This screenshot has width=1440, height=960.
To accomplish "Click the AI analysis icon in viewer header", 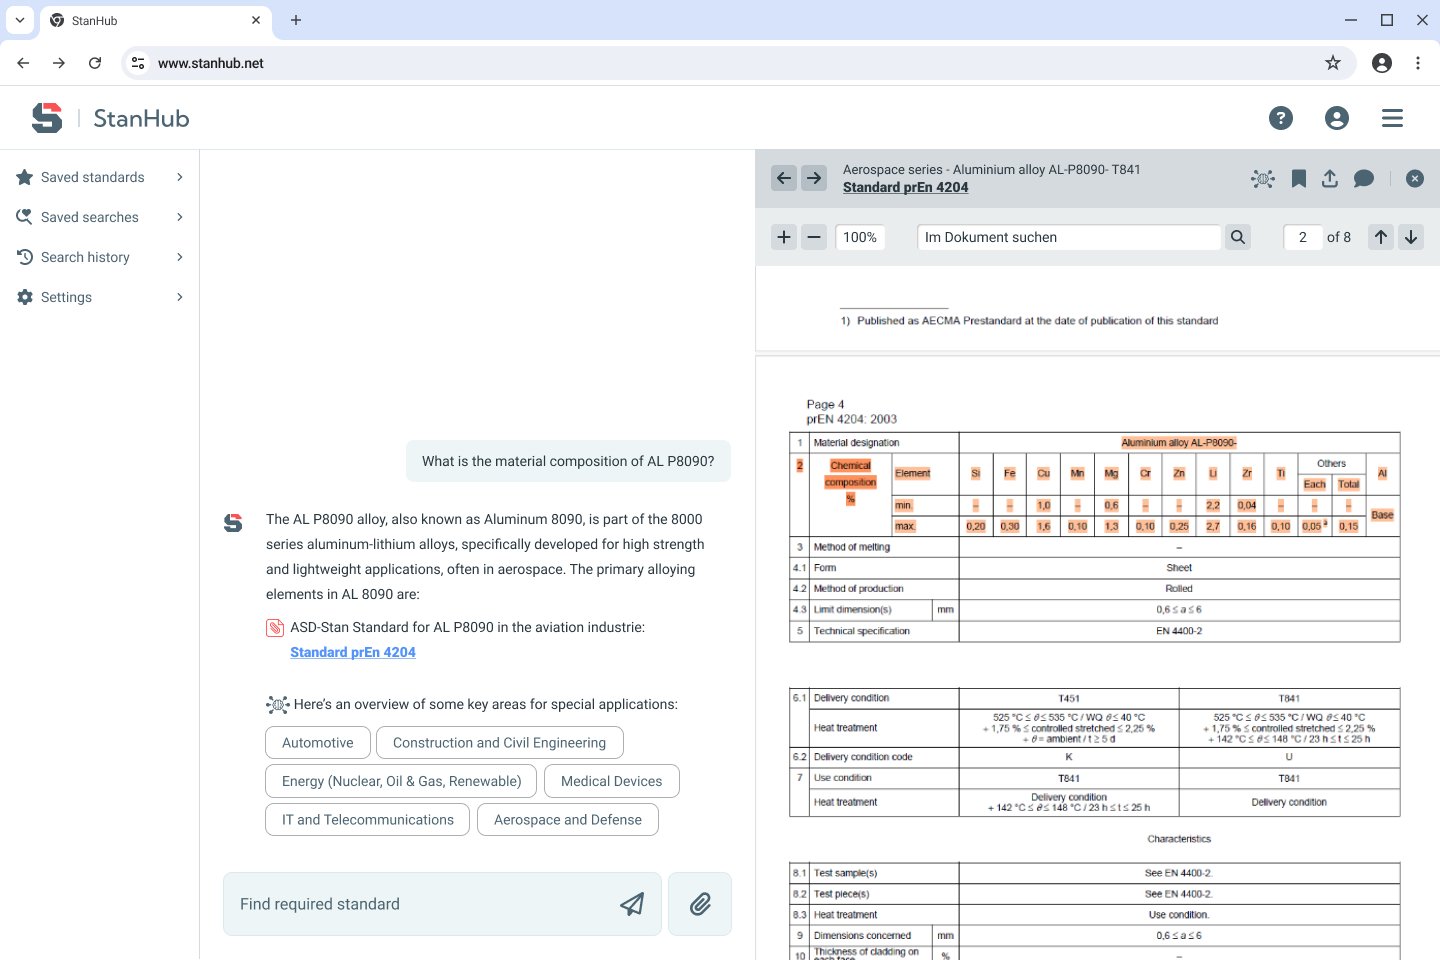I will coord(1263,178).
